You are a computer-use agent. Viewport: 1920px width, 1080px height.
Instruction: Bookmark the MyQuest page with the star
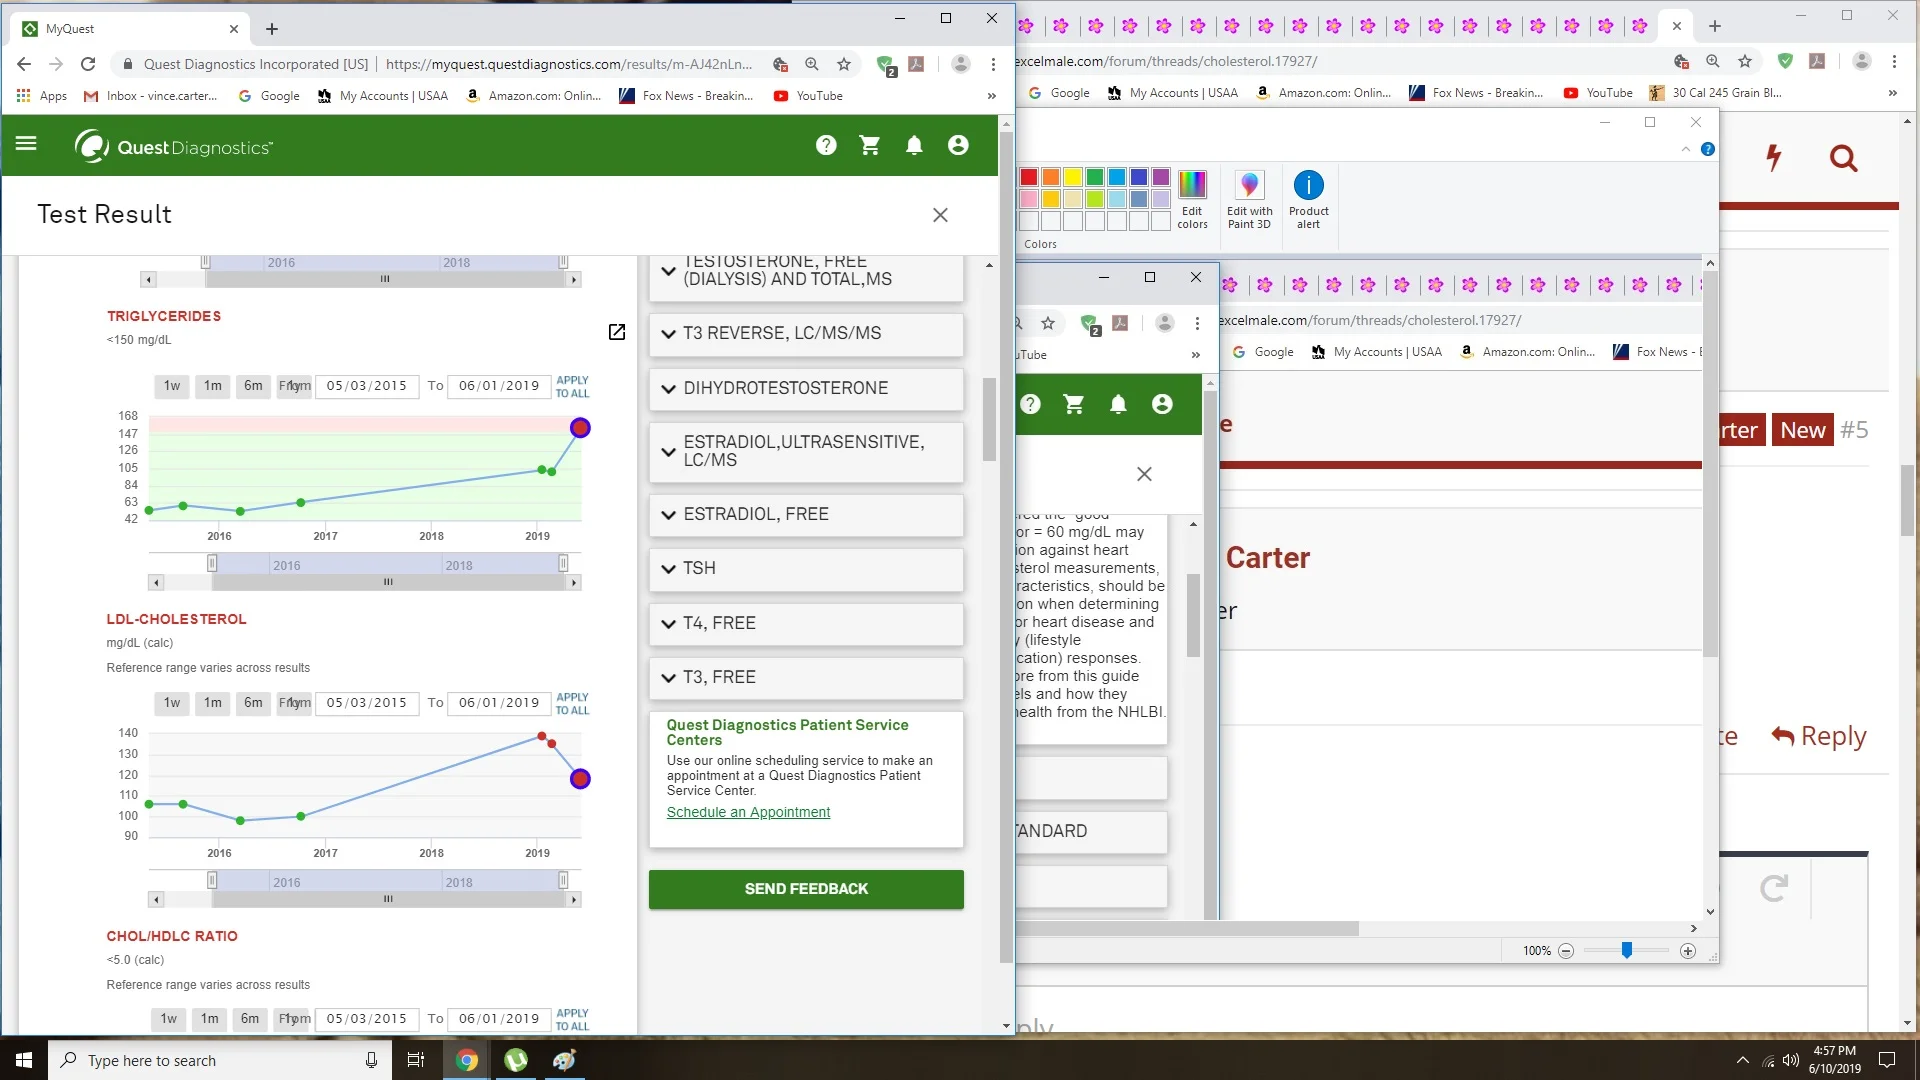click(x=844, y=64)
